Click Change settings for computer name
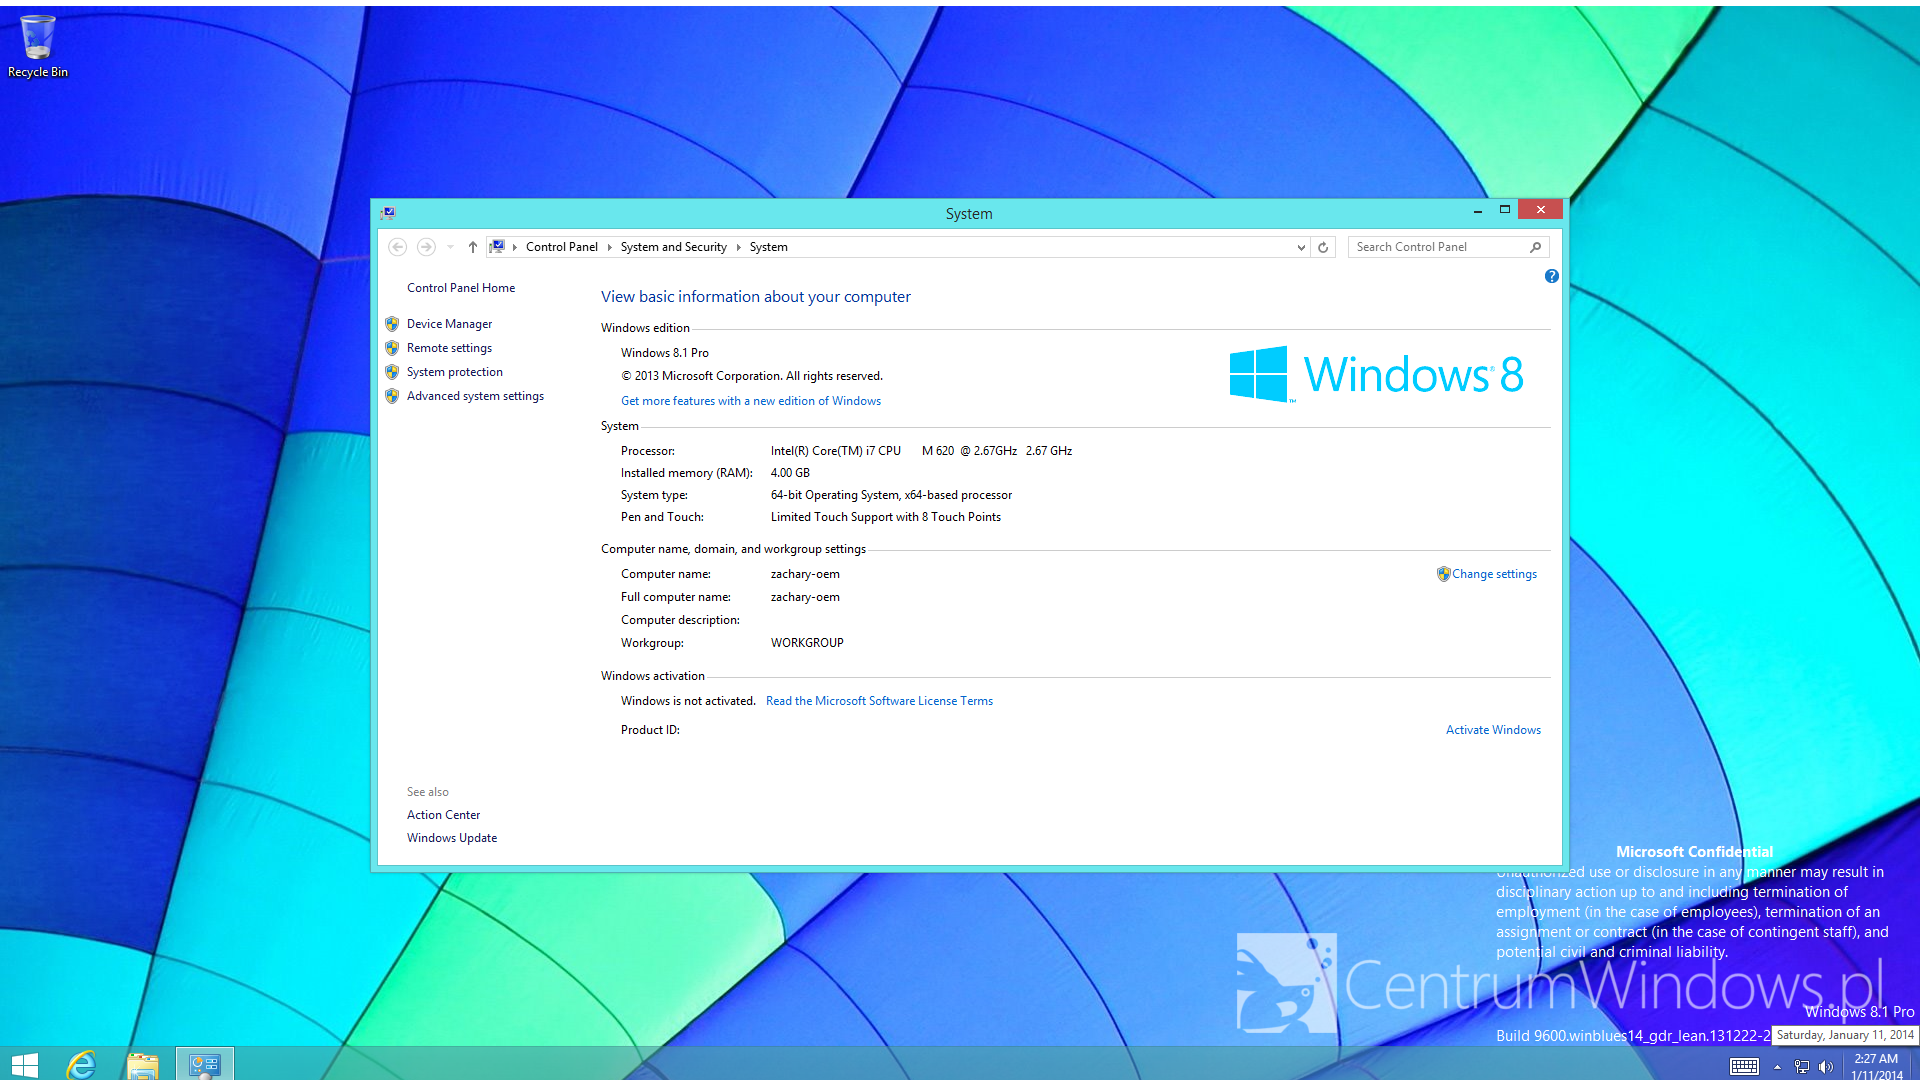This screenshot has height=1080, width=1920. [x=1494, y=574]
